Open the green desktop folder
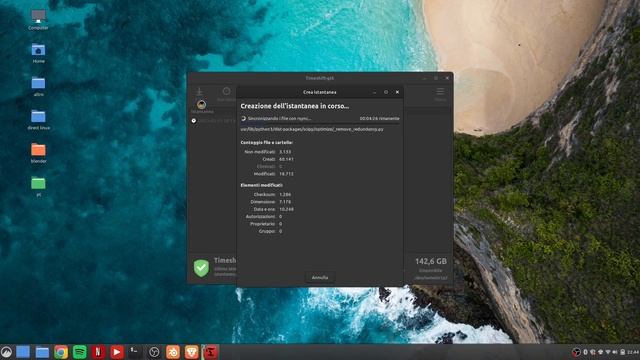Viewport: 640px width, 360px height. click(38, 187)
